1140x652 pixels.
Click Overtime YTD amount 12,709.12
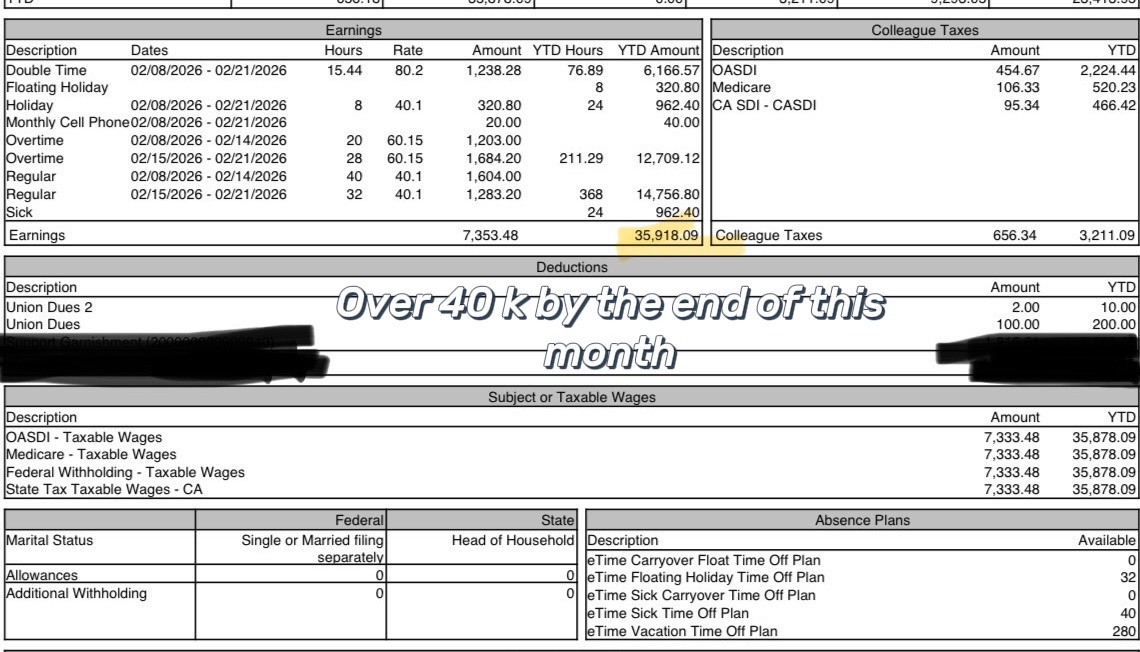[x=667, y=158]
